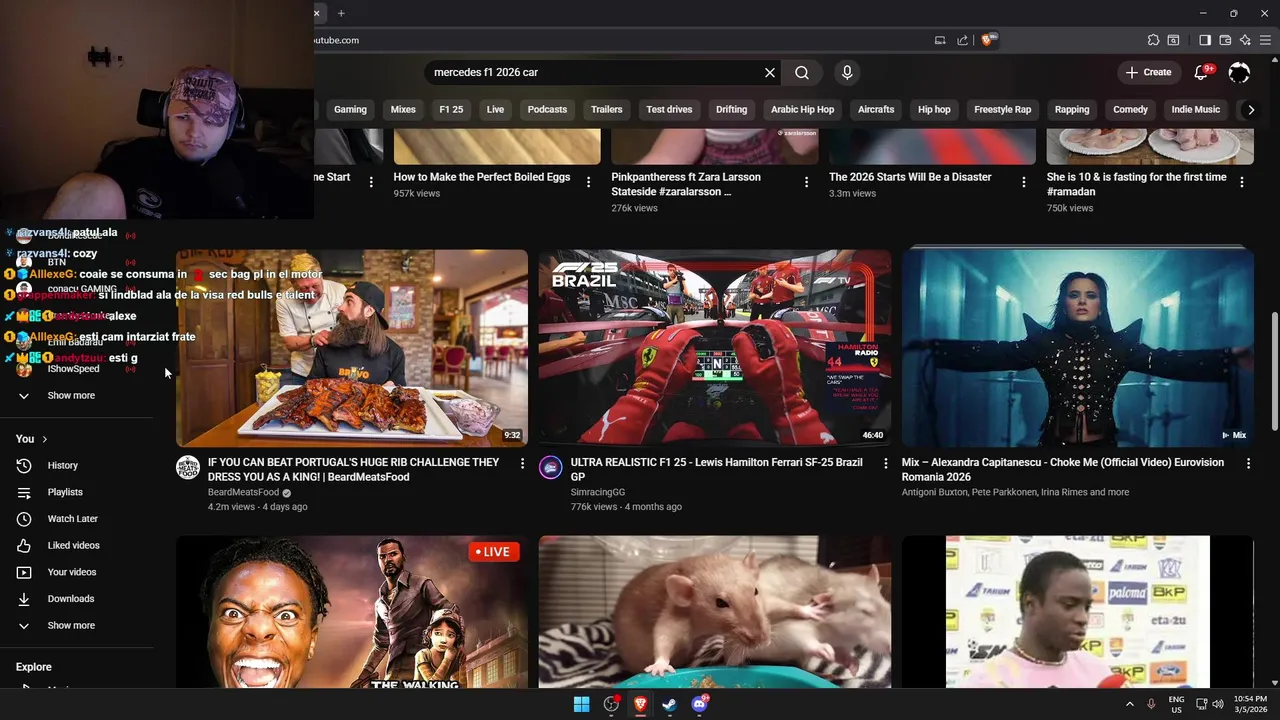Open the volume icon in system tray

tap(1218, 704)
